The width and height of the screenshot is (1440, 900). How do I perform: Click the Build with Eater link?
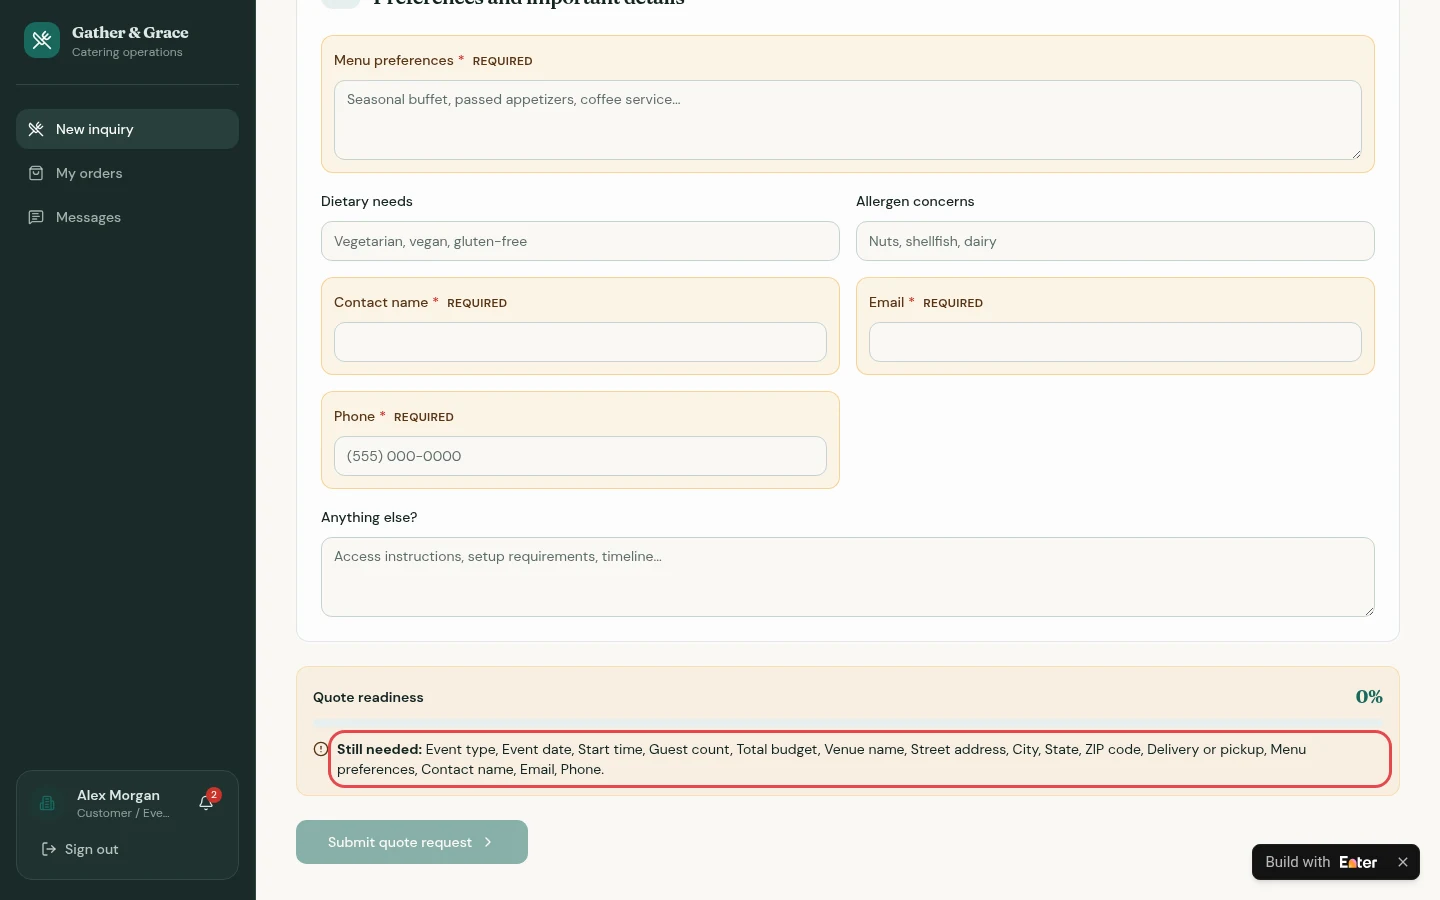pos(1321,862)
